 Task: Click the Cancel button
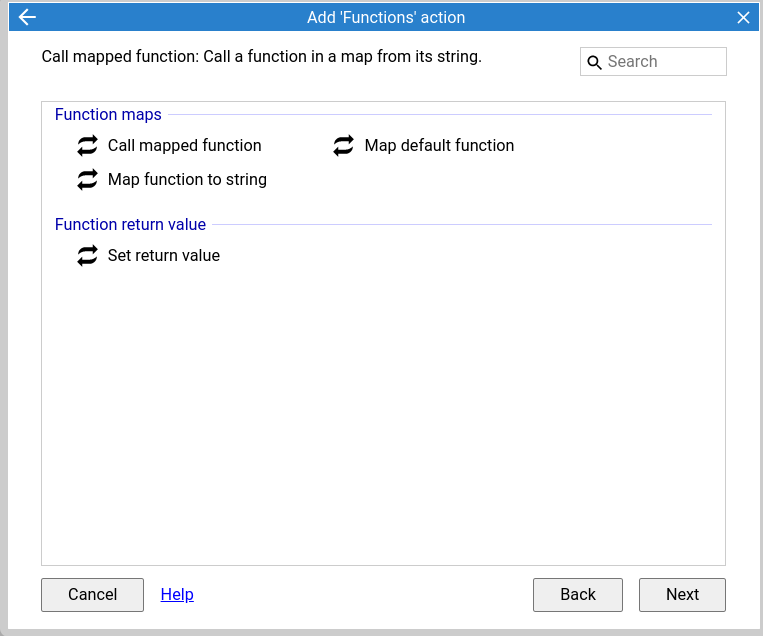click(x=92, y=595)
